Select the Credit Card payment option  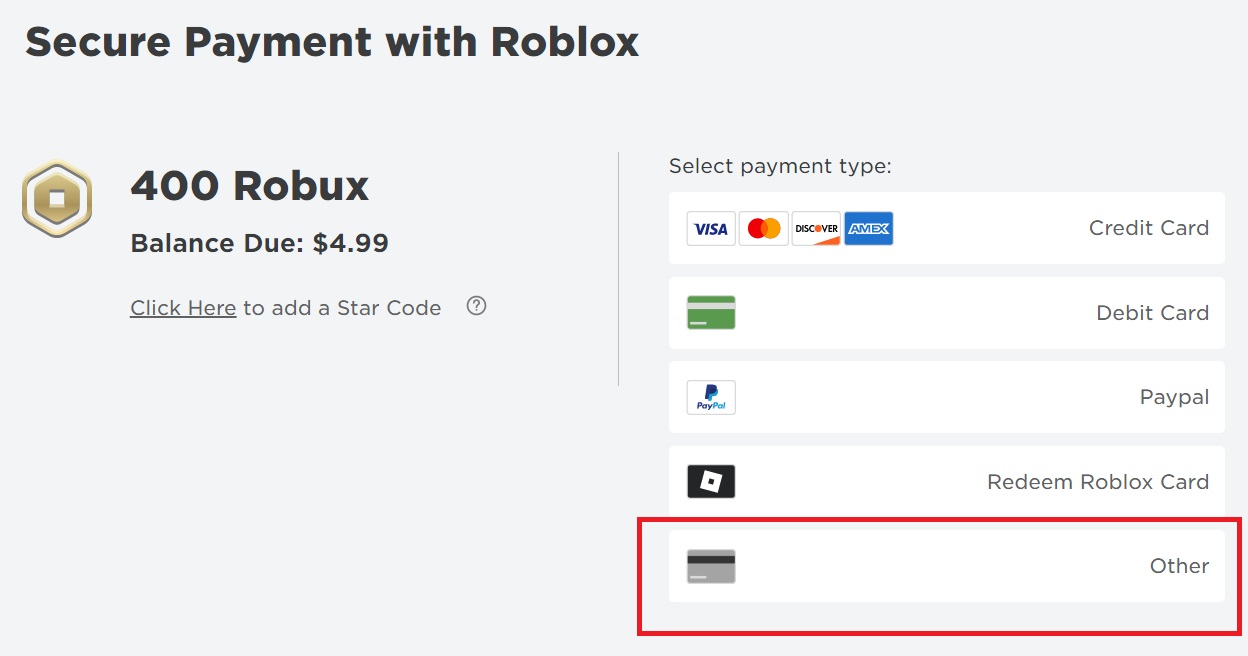pyautogui.click(x=1148, y=228)
